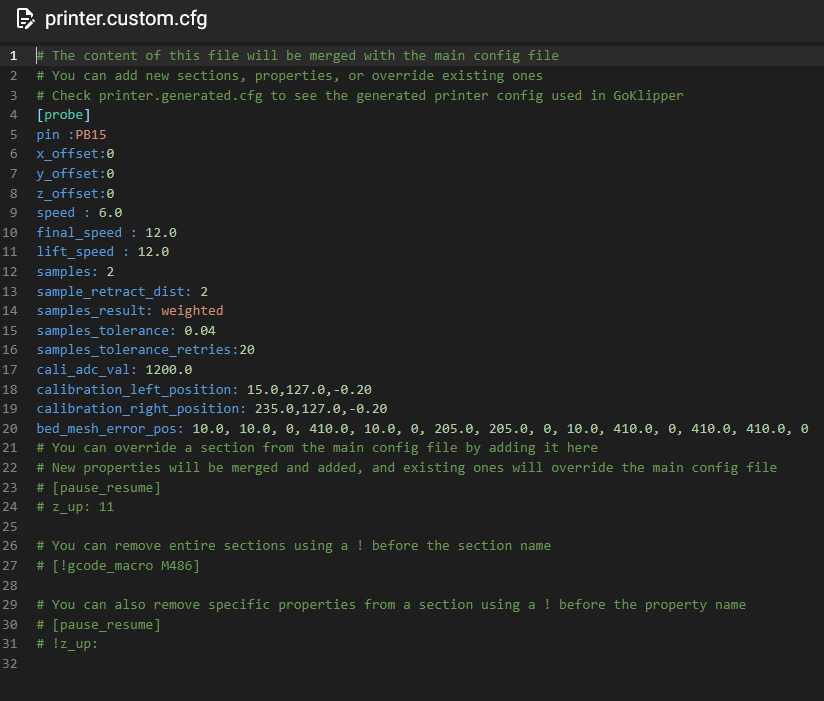Screen dimensions: 824x701
Task: Click the file edit icon beside printer.custom.cfg
Action: pos(25,19)
